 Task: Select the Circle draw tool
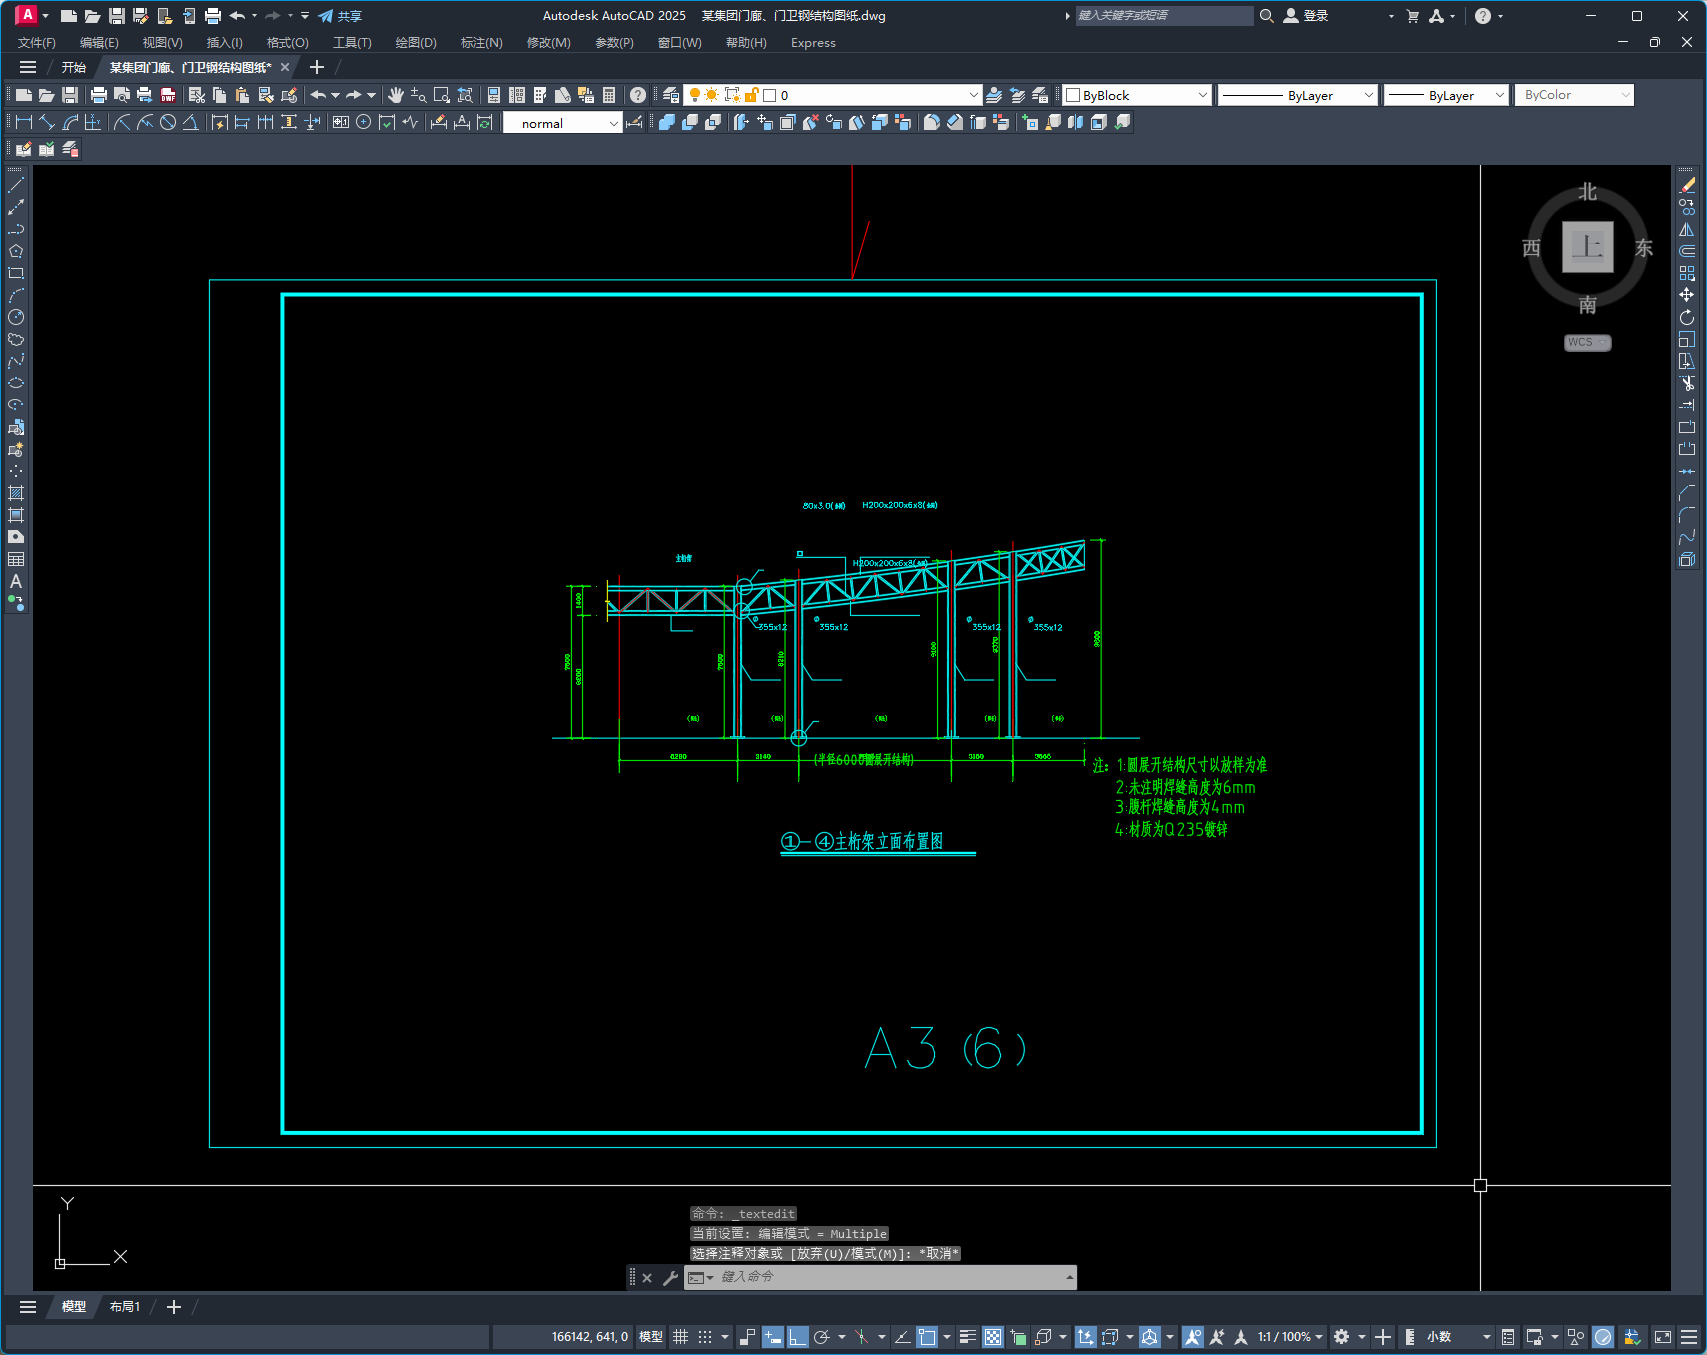click(16, 317)
